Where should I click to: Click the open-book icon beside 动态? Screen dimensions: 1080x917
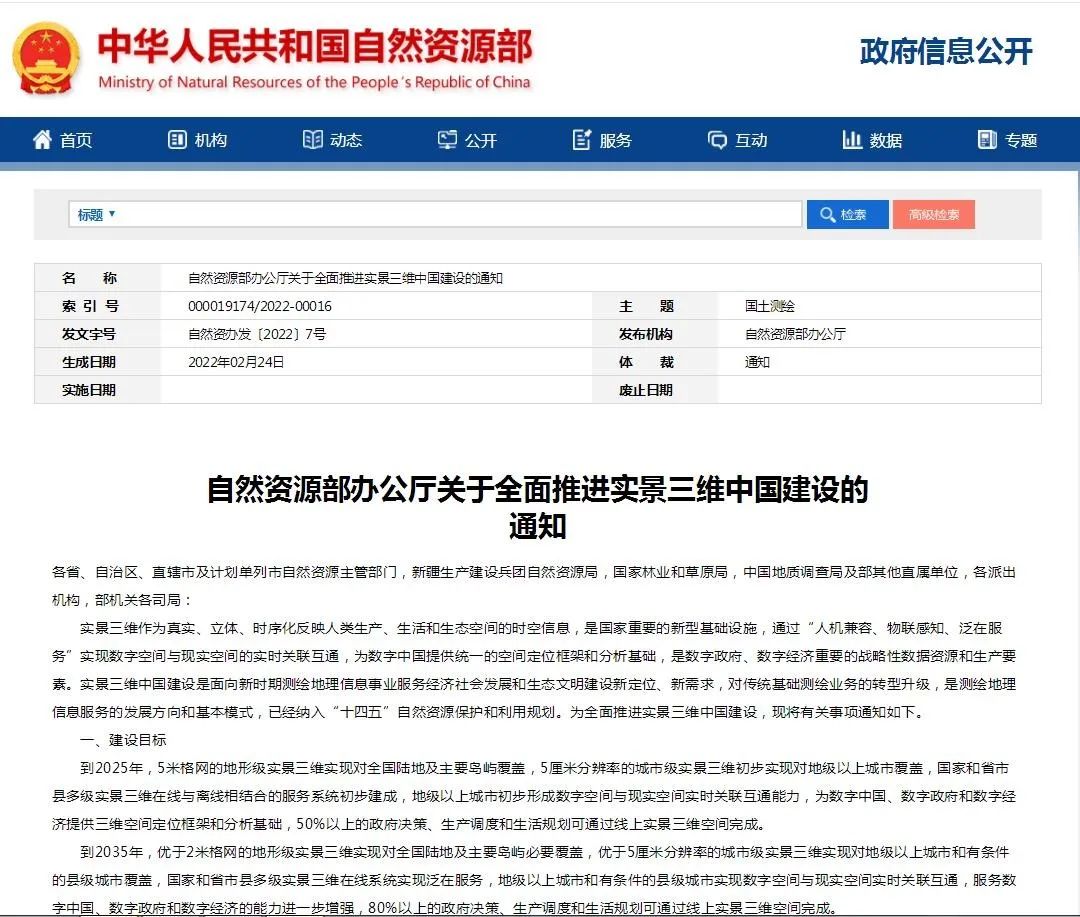pyautogui.click(x=313, y=140)
